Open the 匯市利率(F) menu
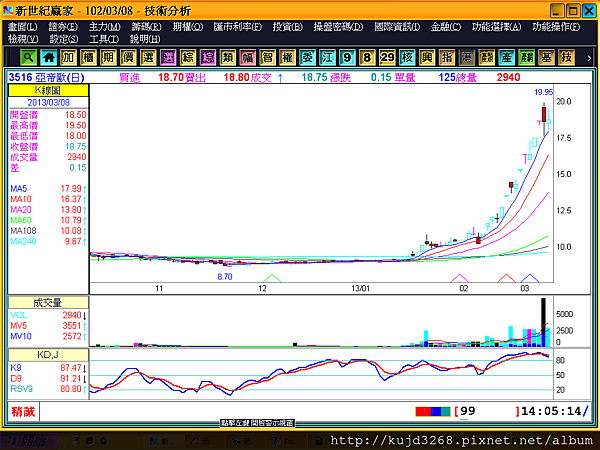 (238, 27)
